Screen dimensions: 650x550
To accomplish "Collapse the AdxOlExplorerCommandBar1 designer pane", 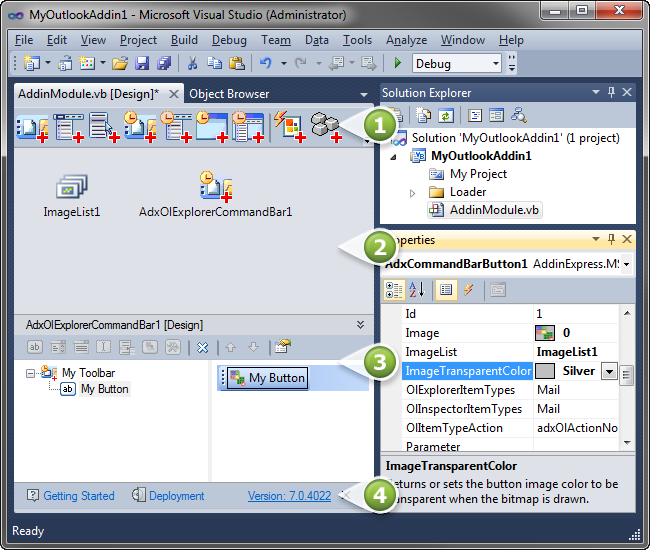I will (x=360, y=325).
